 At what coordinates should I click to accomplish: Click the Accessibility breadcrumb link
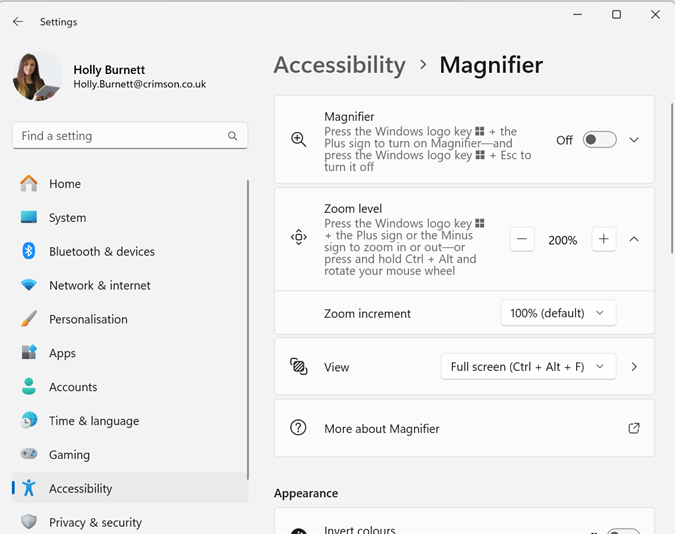[339, 65]
